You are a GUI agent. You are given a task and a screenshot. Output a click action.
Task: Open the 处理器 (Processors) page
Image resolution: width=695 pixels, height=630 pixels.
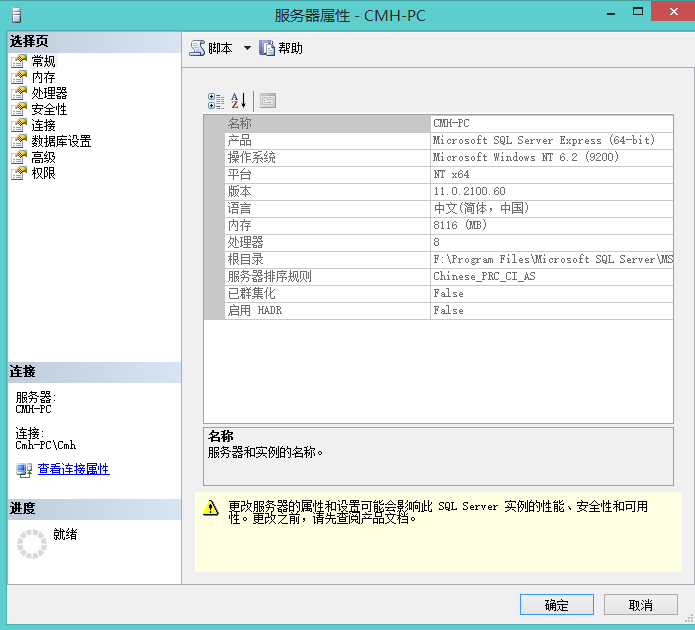[x=49, y=93]
